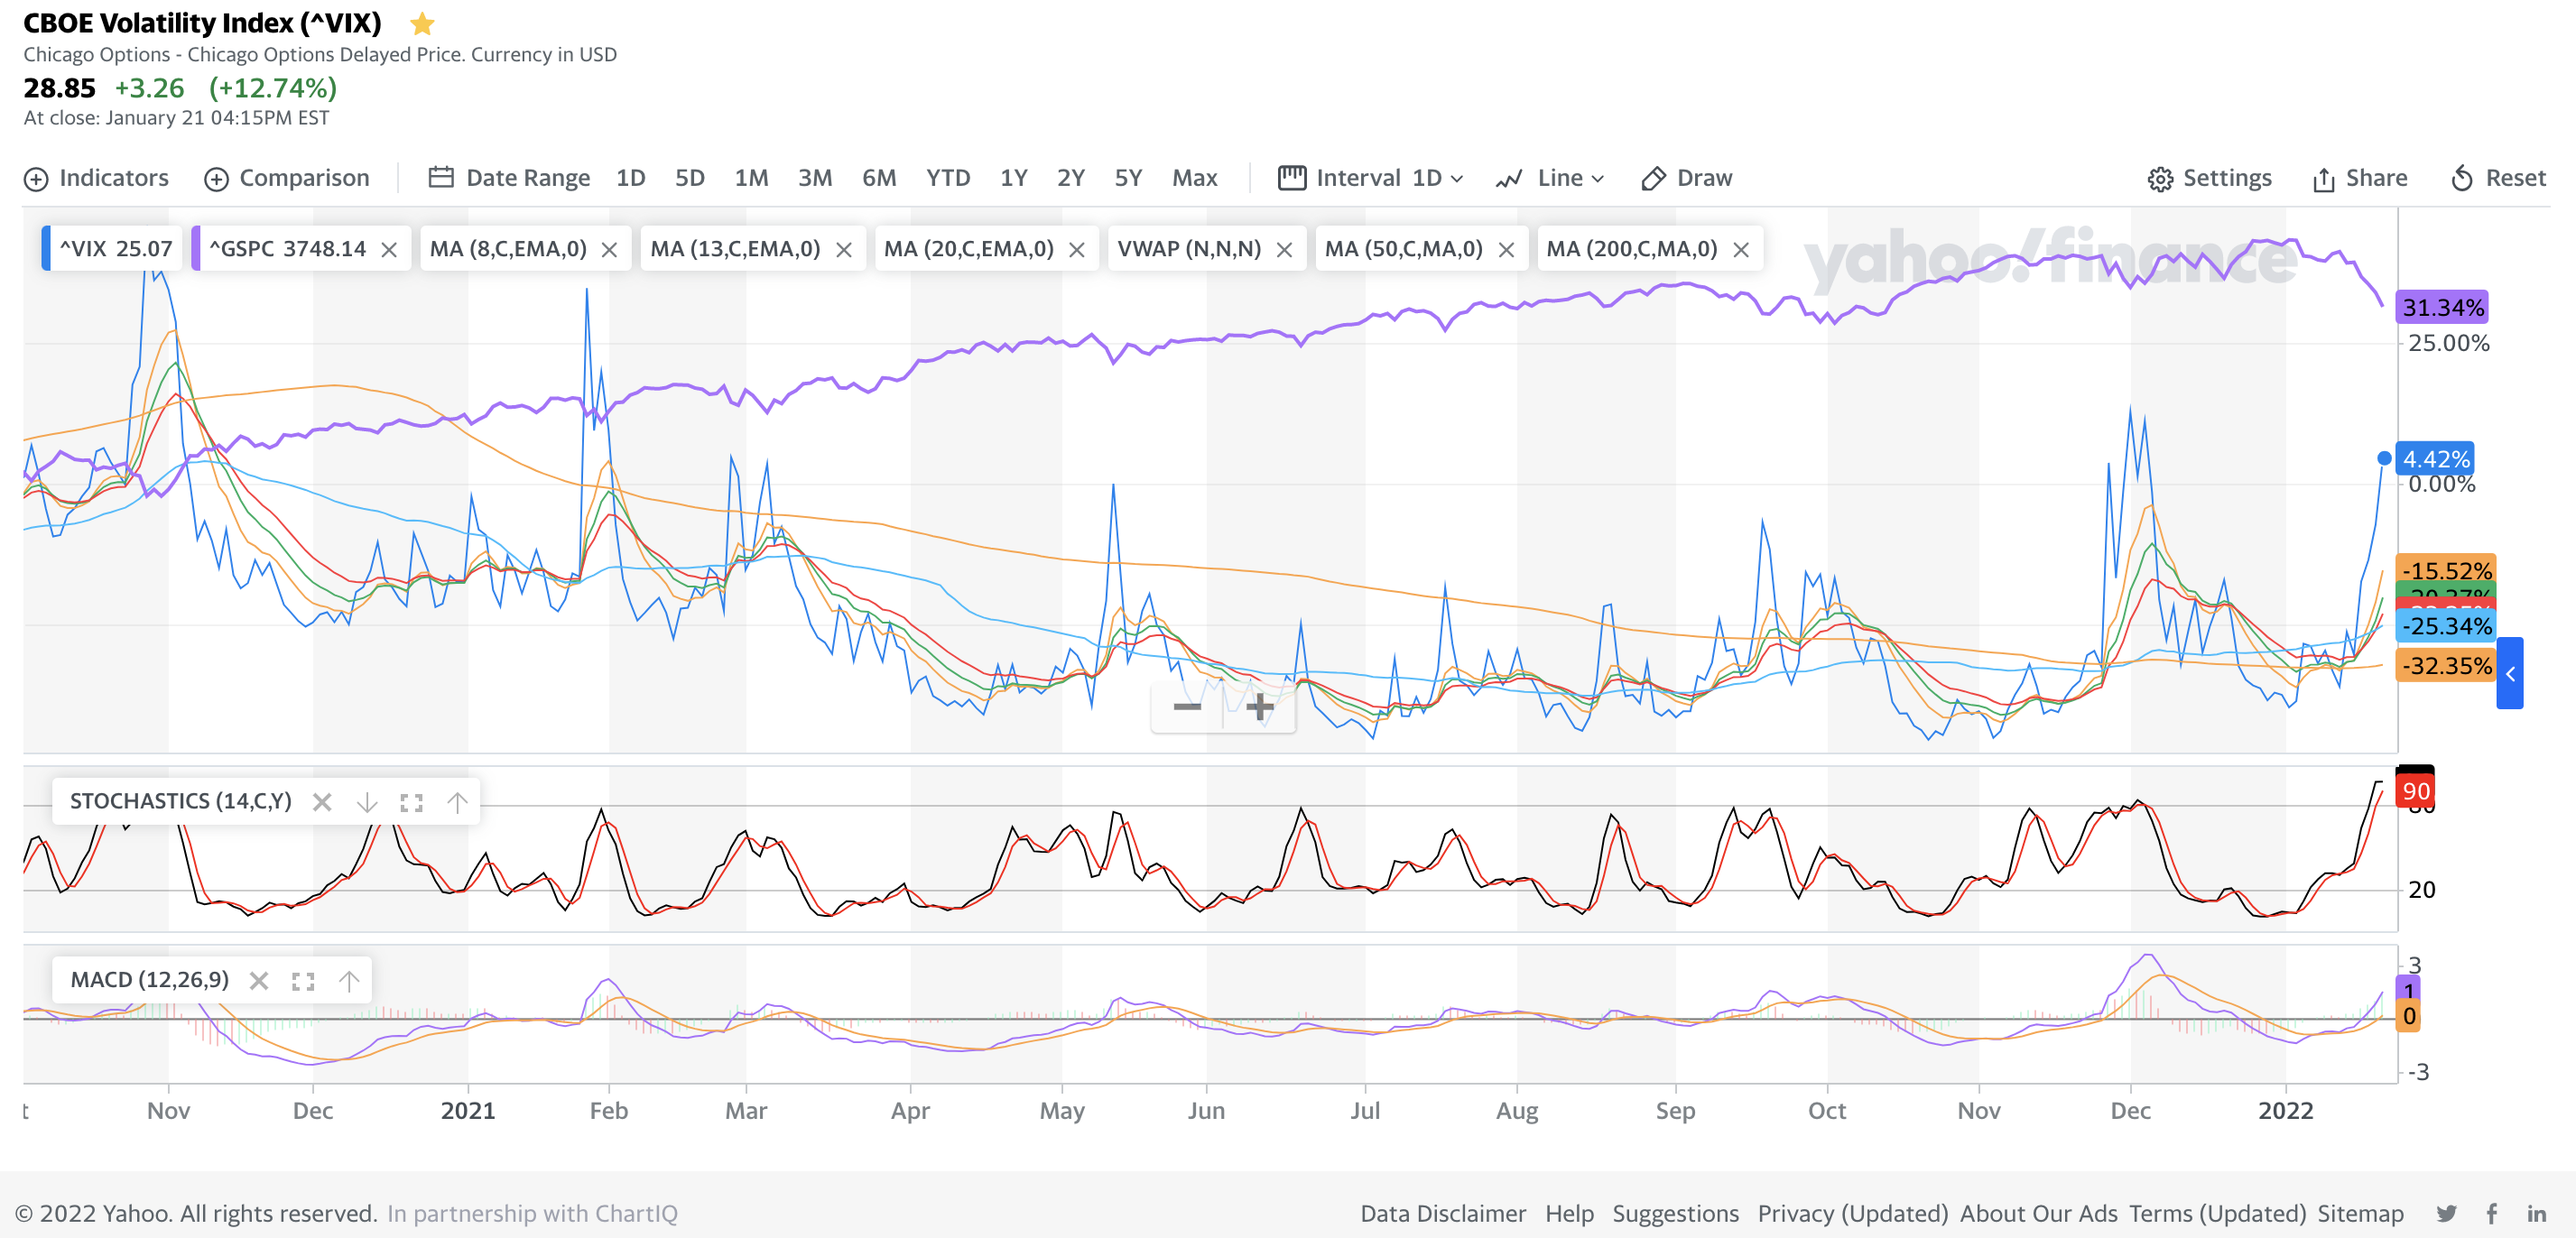
Task: Click the Date Range calendar icon
Action: click(x=441, y=177)
